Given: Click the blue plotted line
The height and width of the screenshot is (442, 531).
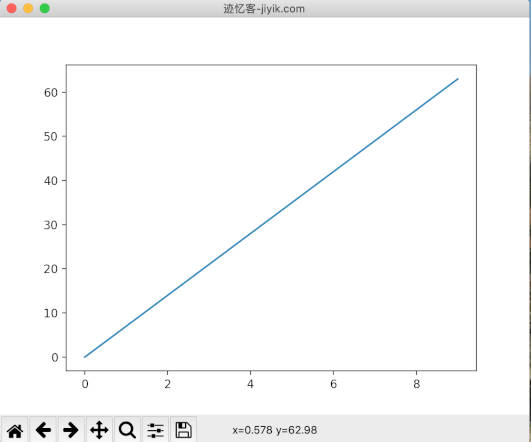Looking at the screenshot, I should coord(271,218).
